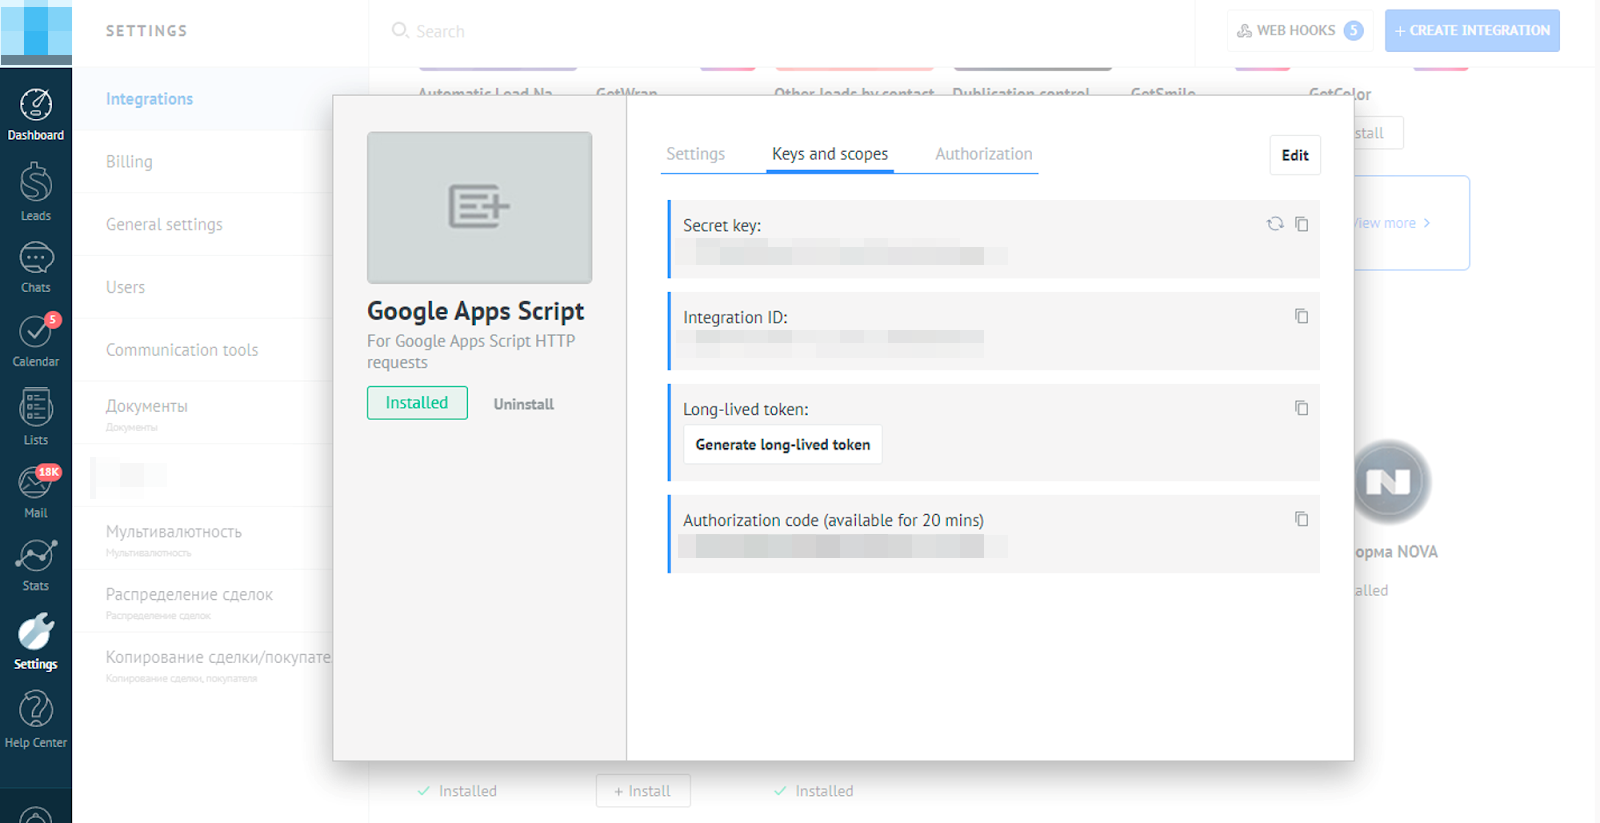The width and height of the screenshot is (1600, 823).
Task: Click into the Search field
Action: 780,31
